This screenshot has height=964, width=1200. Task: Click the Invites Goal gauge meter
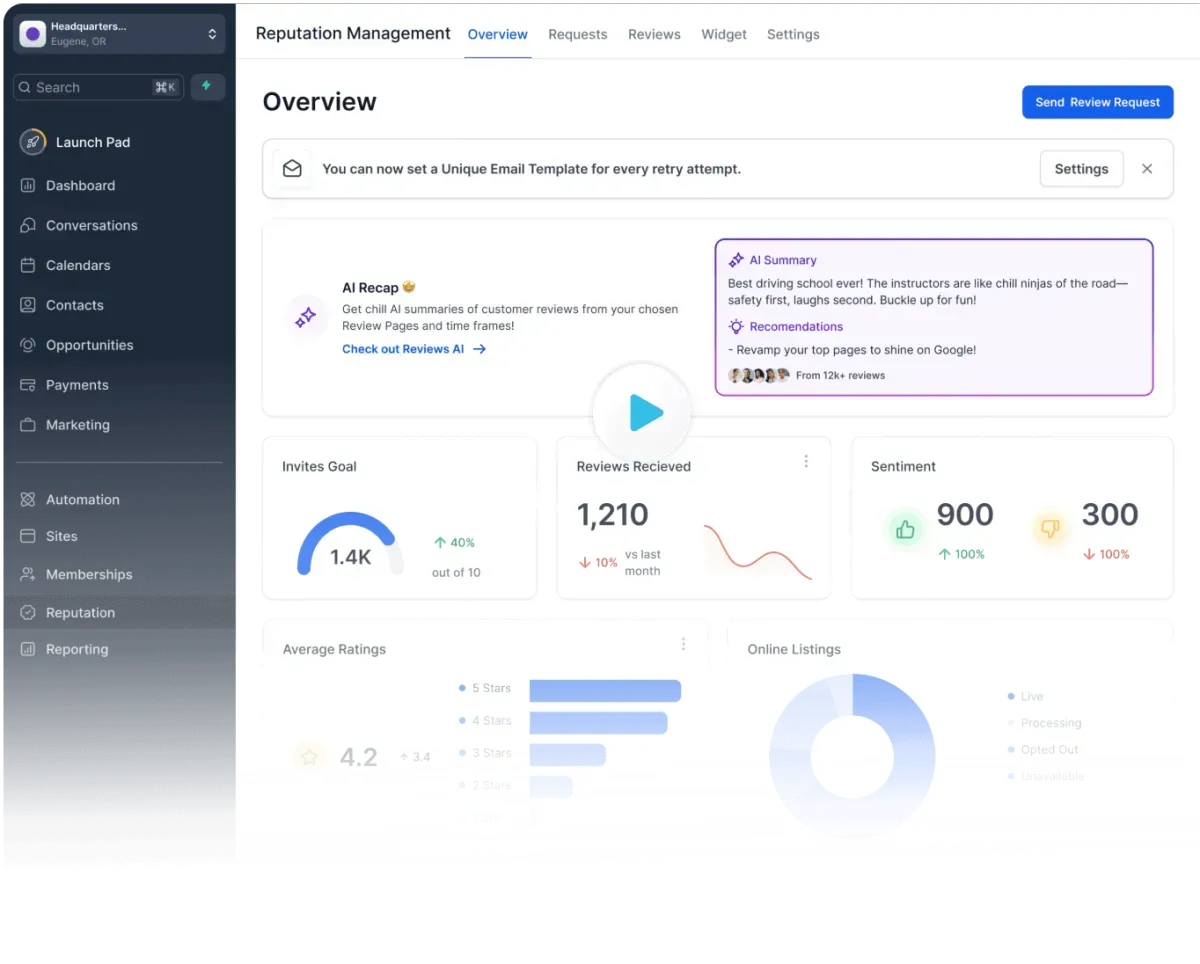[x=350, y=545]
